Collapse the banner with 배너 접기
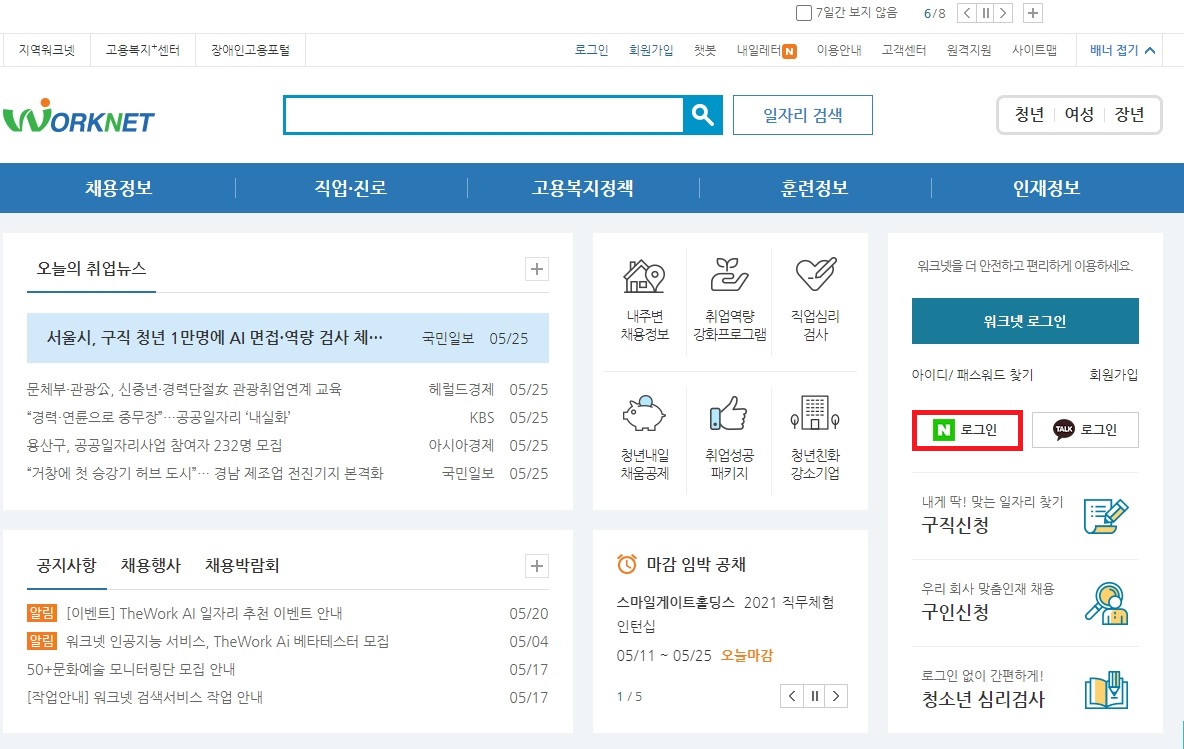 click(x=1122, y=51)
